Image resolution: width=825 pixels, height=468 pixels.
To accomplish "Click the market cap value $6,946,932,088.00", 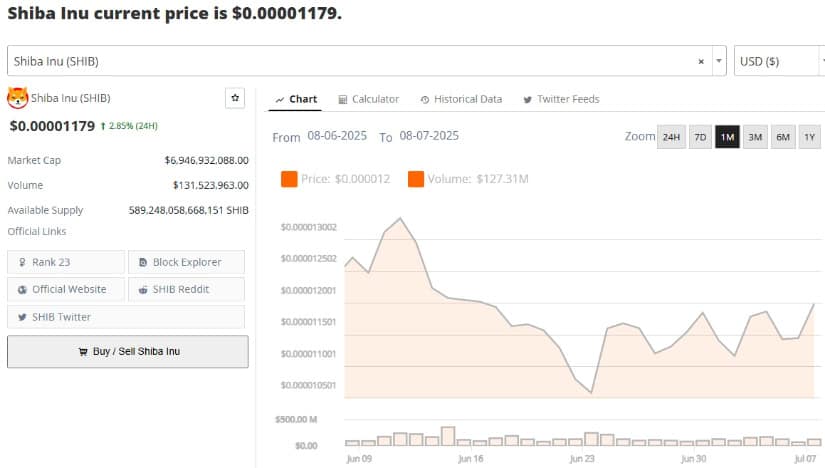I will click(206, 160).
